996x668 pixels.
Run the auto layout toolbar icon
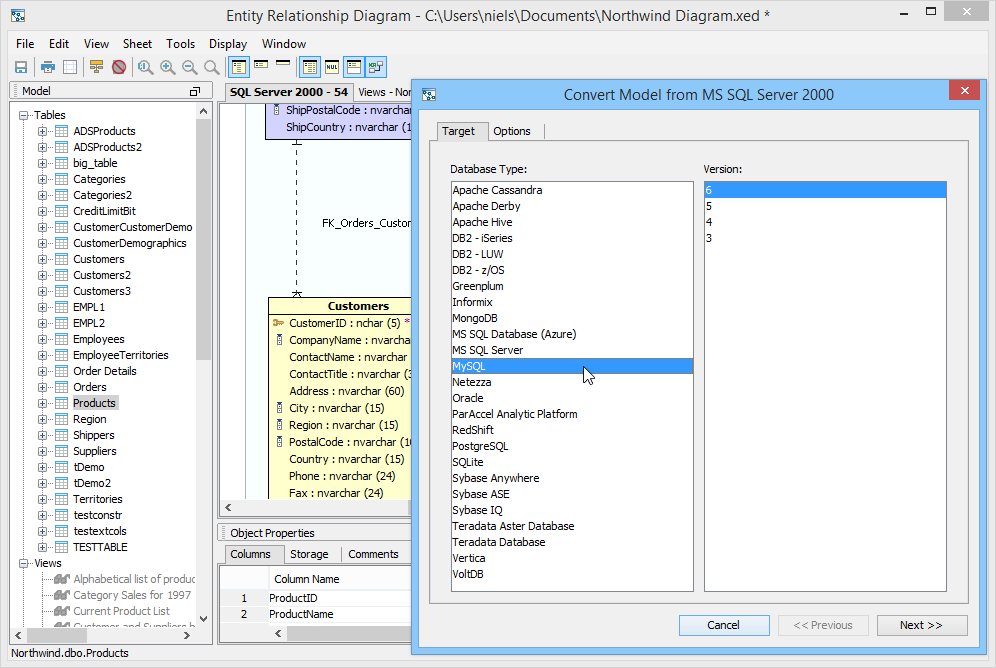(97, 67)
